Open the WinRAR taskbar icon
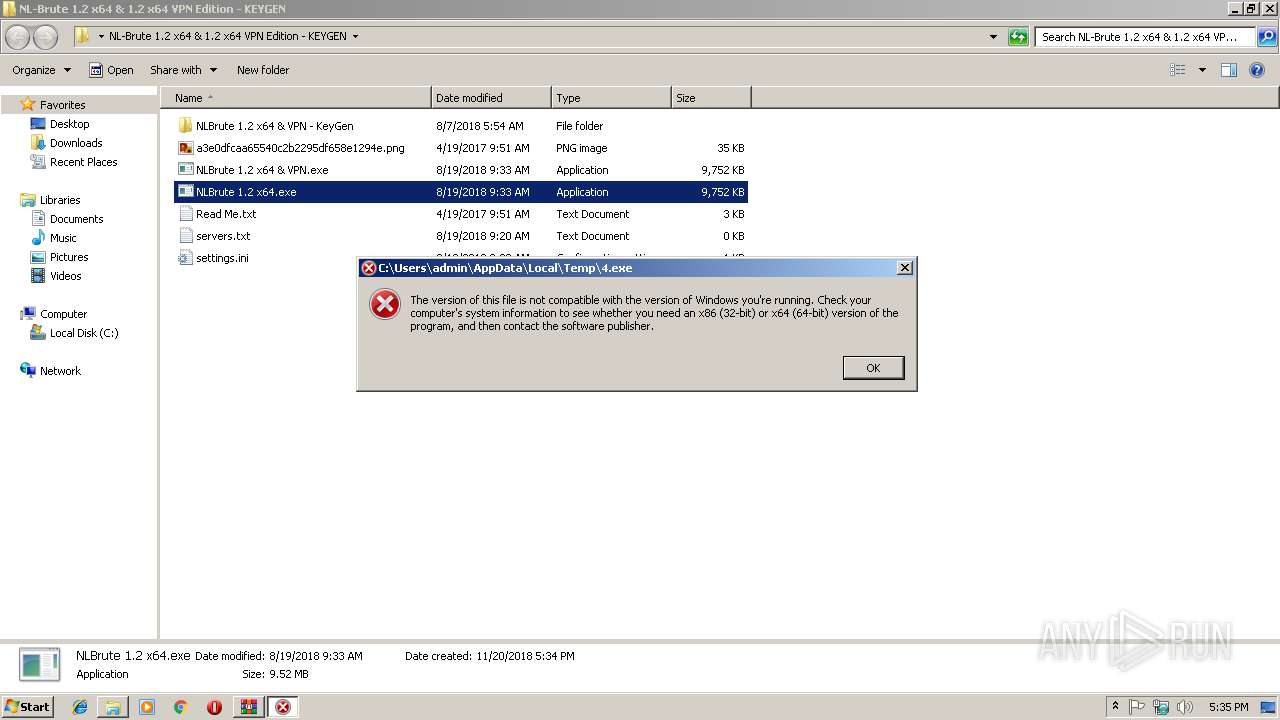Viewport: 1280px width, 720px height. coord(248,707)
